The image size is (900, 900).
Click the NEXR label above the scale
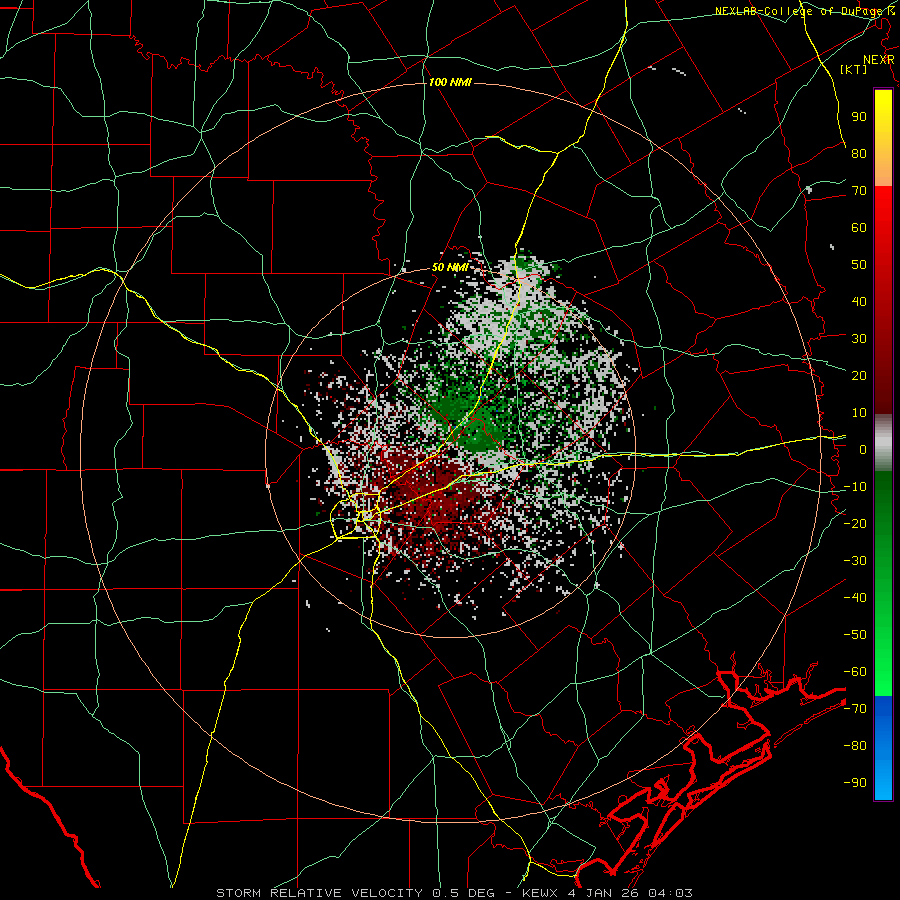pyautogui.click(x=879, y=60)
